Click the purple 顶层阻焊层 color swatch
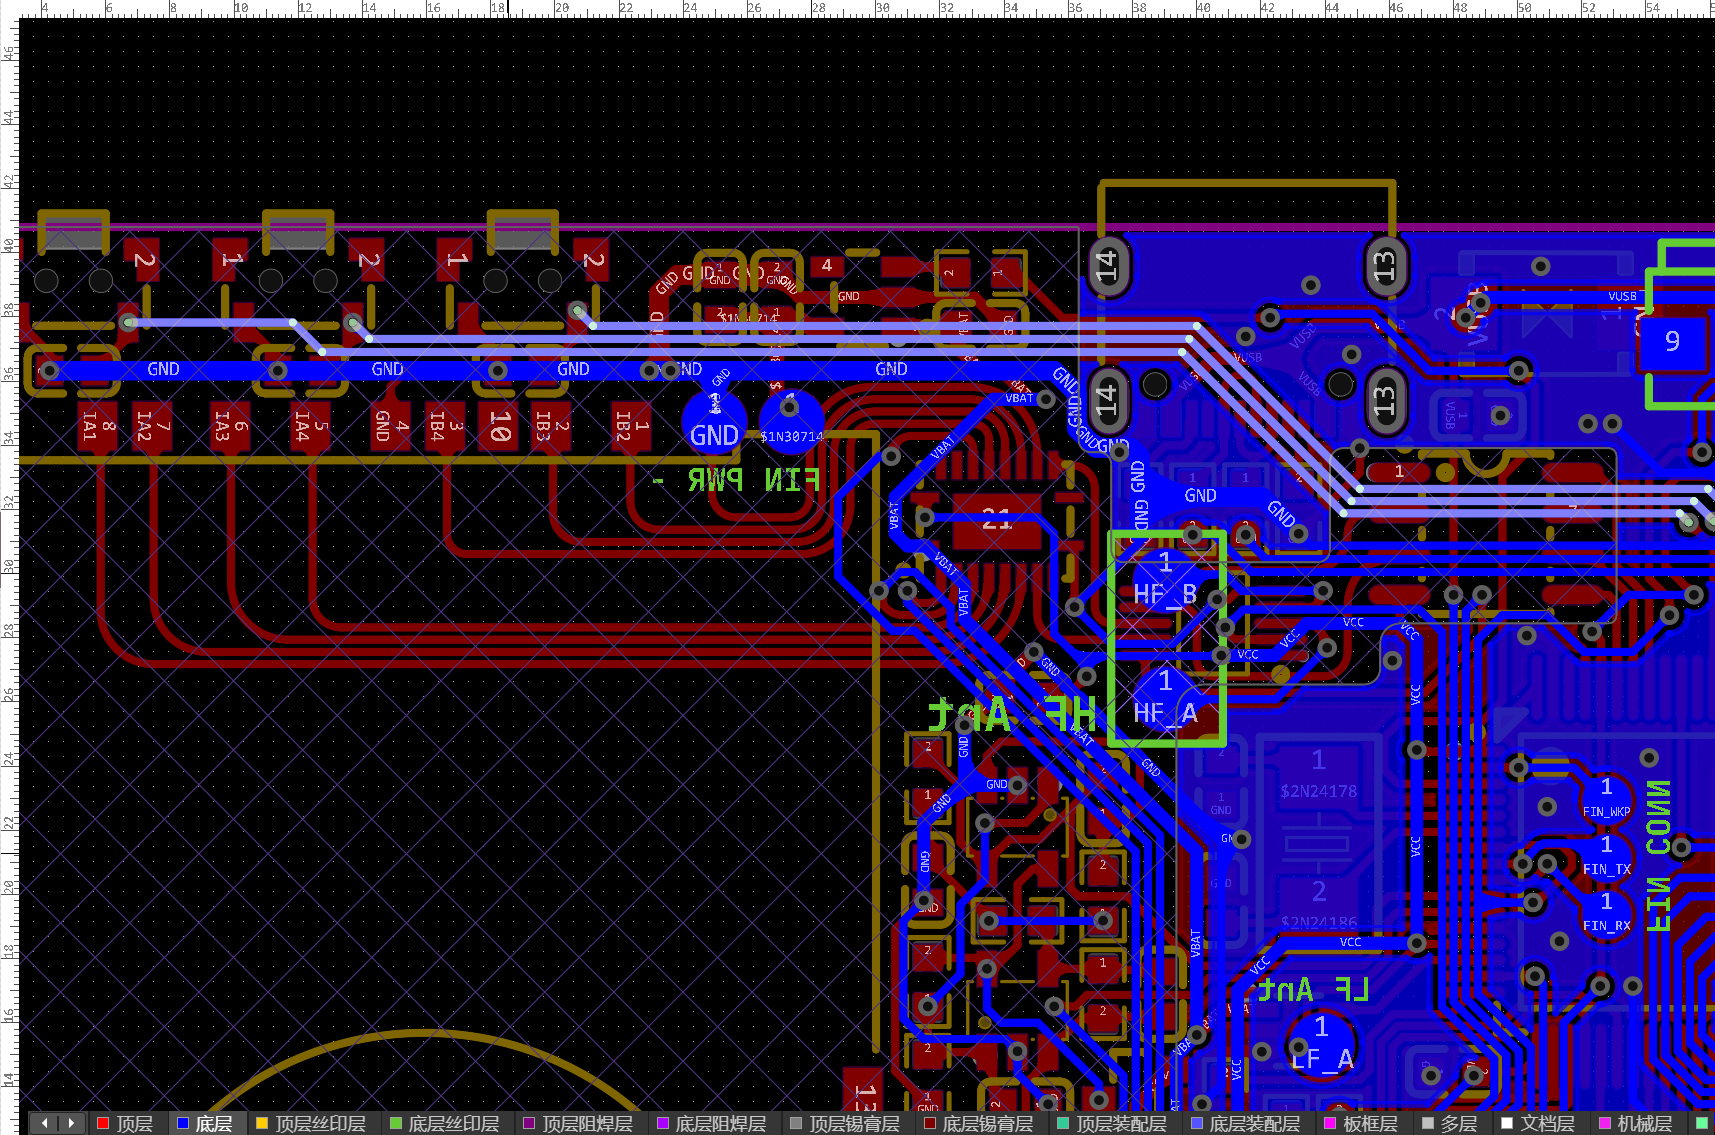The image size is (1715, 1135). point(529,1124)
